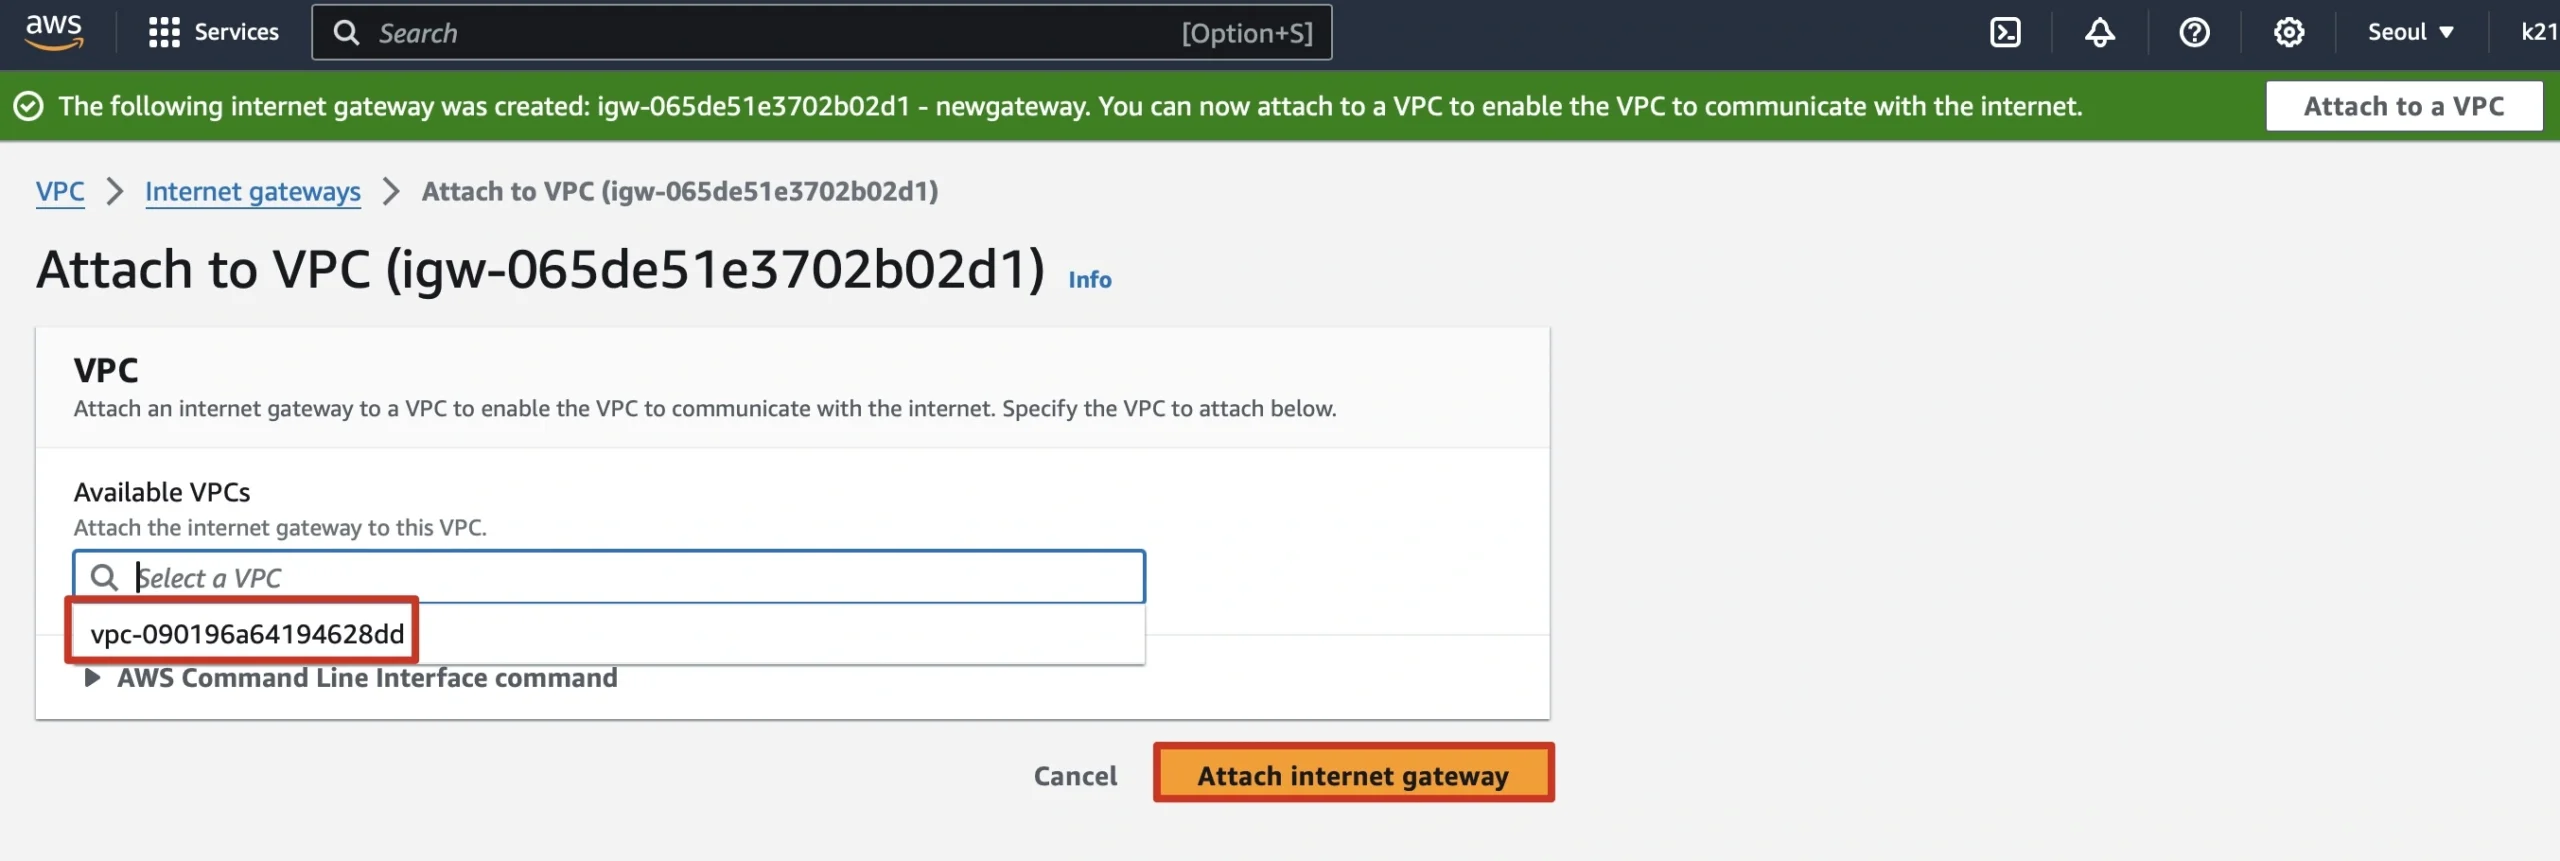Click the success checkmark icon in banner
The image size is (2560, 861).
pyautogui.click(x=28, y=106)
